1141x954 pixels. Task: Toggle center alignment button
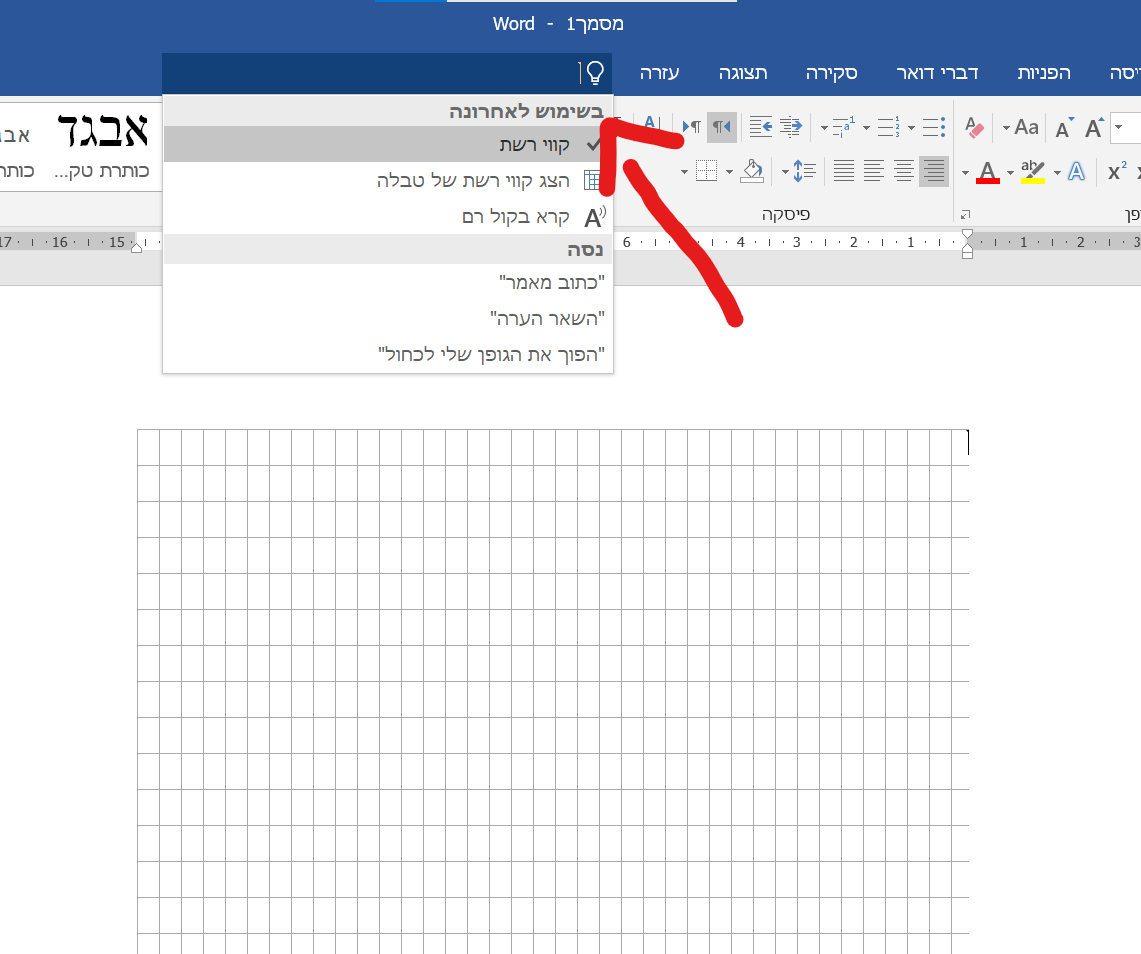click(904, 172)
